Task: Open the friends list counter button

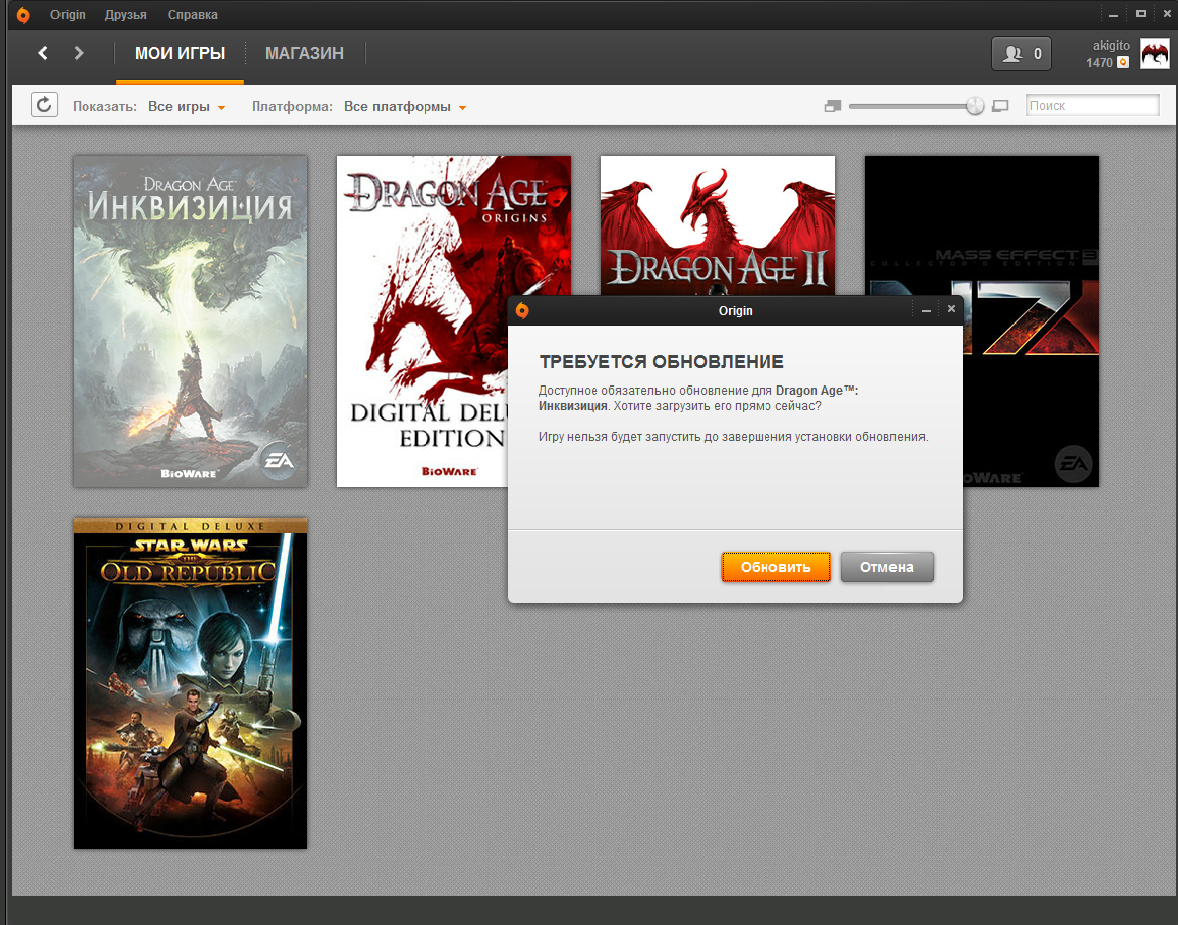Action: click(x=1021, y=53)
